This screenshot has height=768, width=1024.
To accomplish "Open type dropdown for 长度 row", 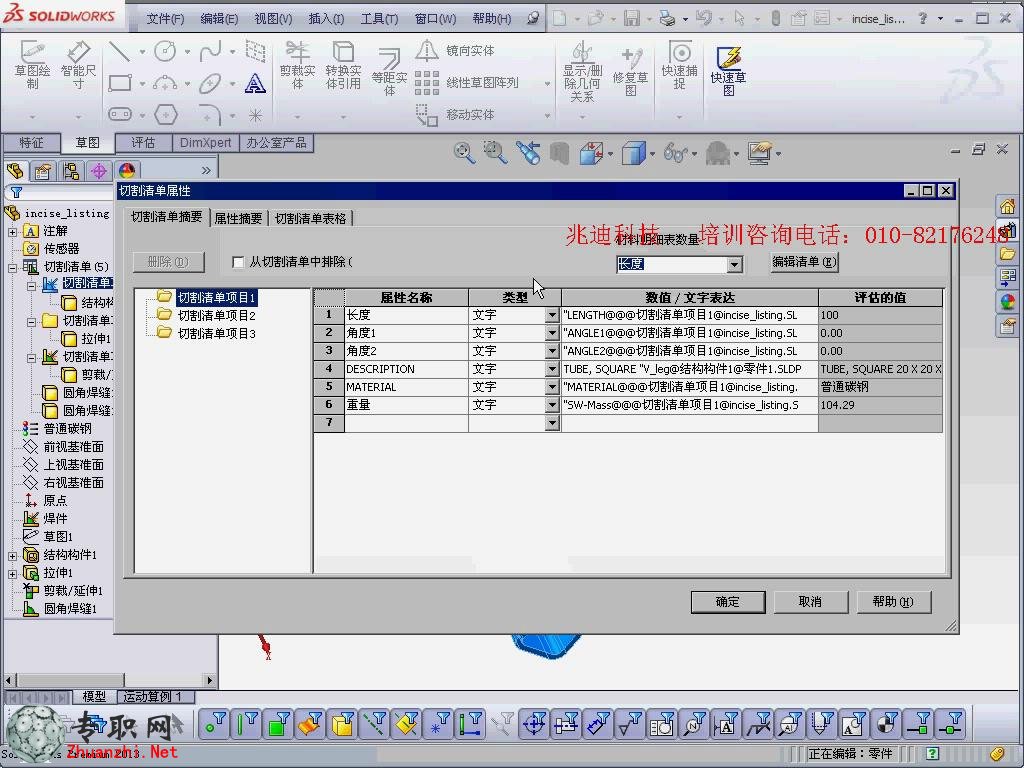I will point(552,315).
